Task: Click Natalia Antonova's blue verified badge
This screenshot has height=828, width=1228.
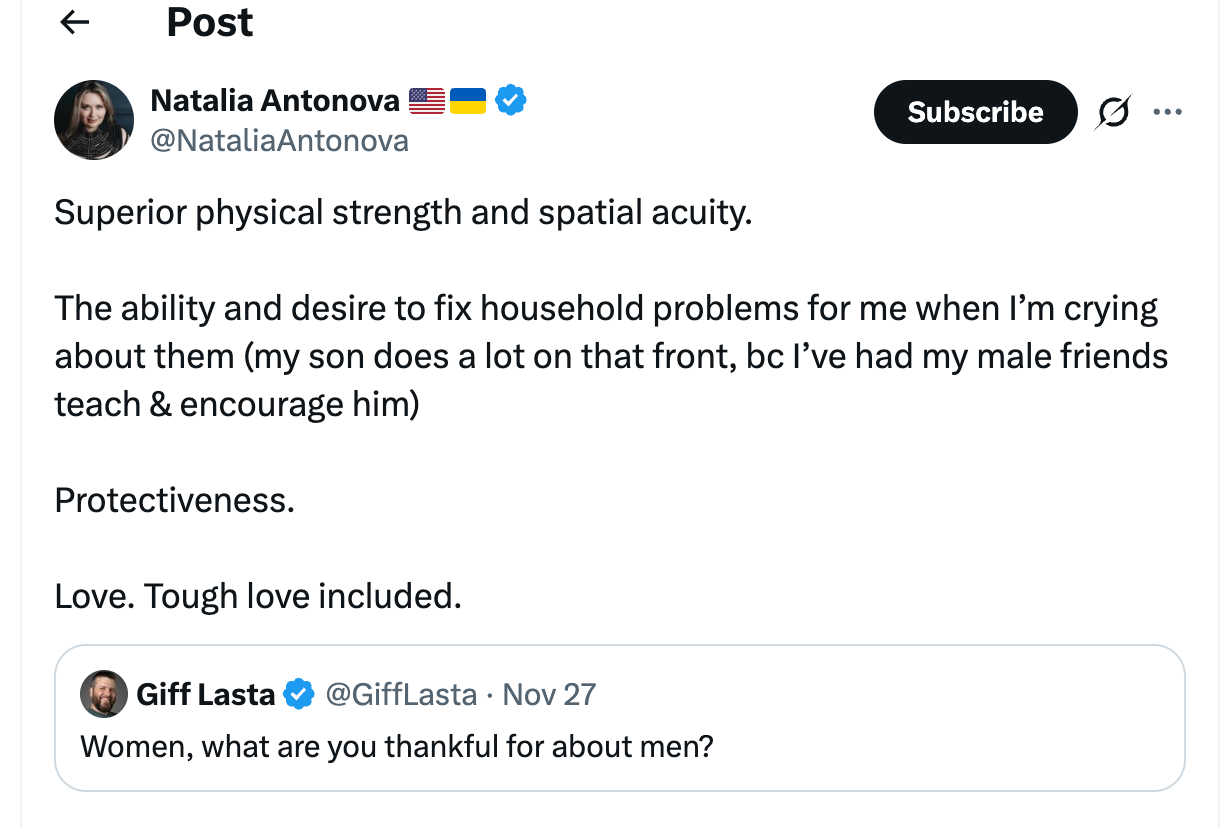Action: pos(511,101)
